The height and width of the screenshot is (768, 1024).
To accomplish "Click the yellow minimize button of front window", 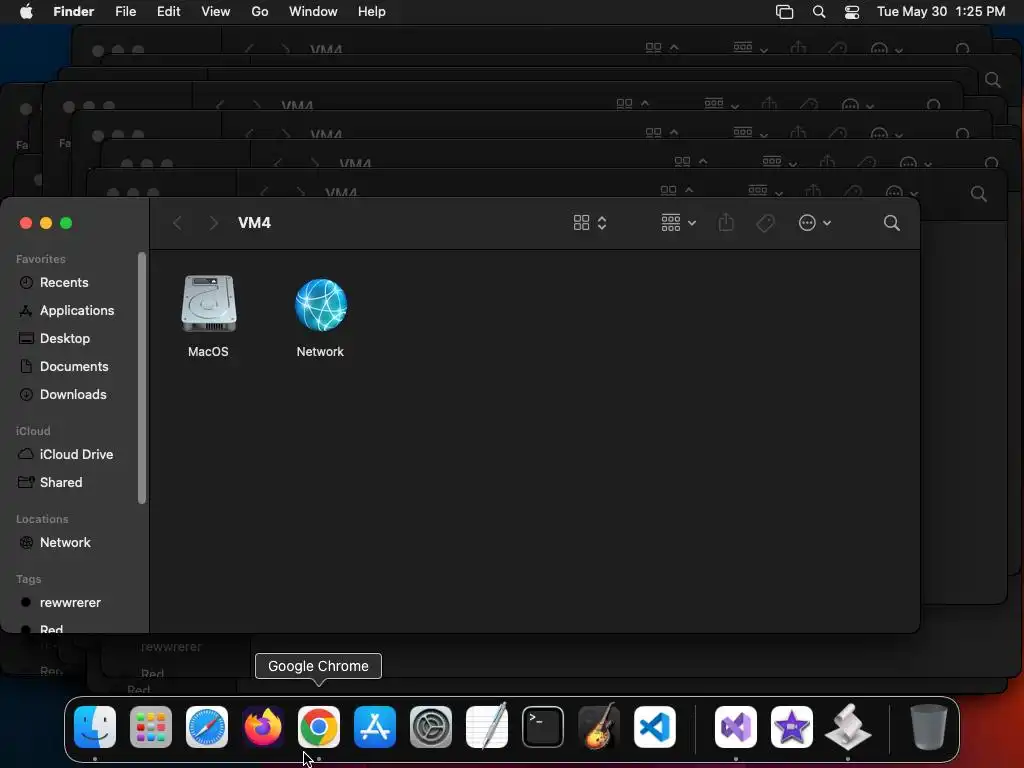I will click(x=46, y=223).
